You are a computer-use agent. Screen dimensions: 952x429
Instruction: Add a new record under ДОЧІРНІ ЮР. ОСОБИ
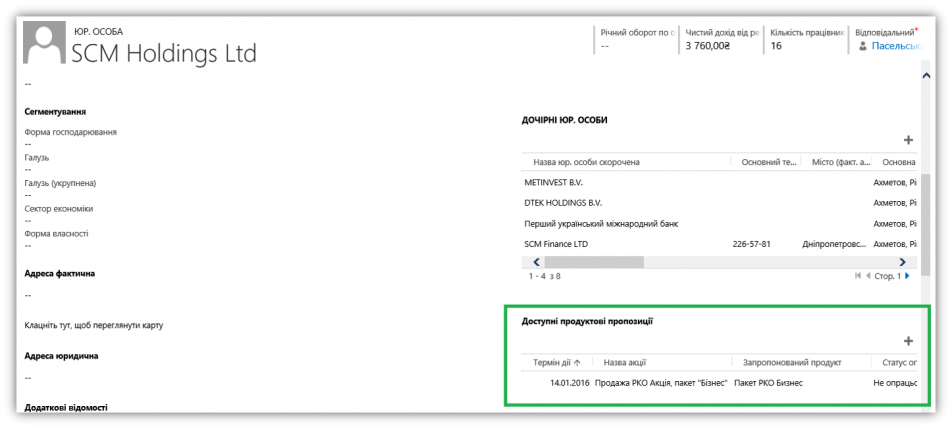point(908,141)
